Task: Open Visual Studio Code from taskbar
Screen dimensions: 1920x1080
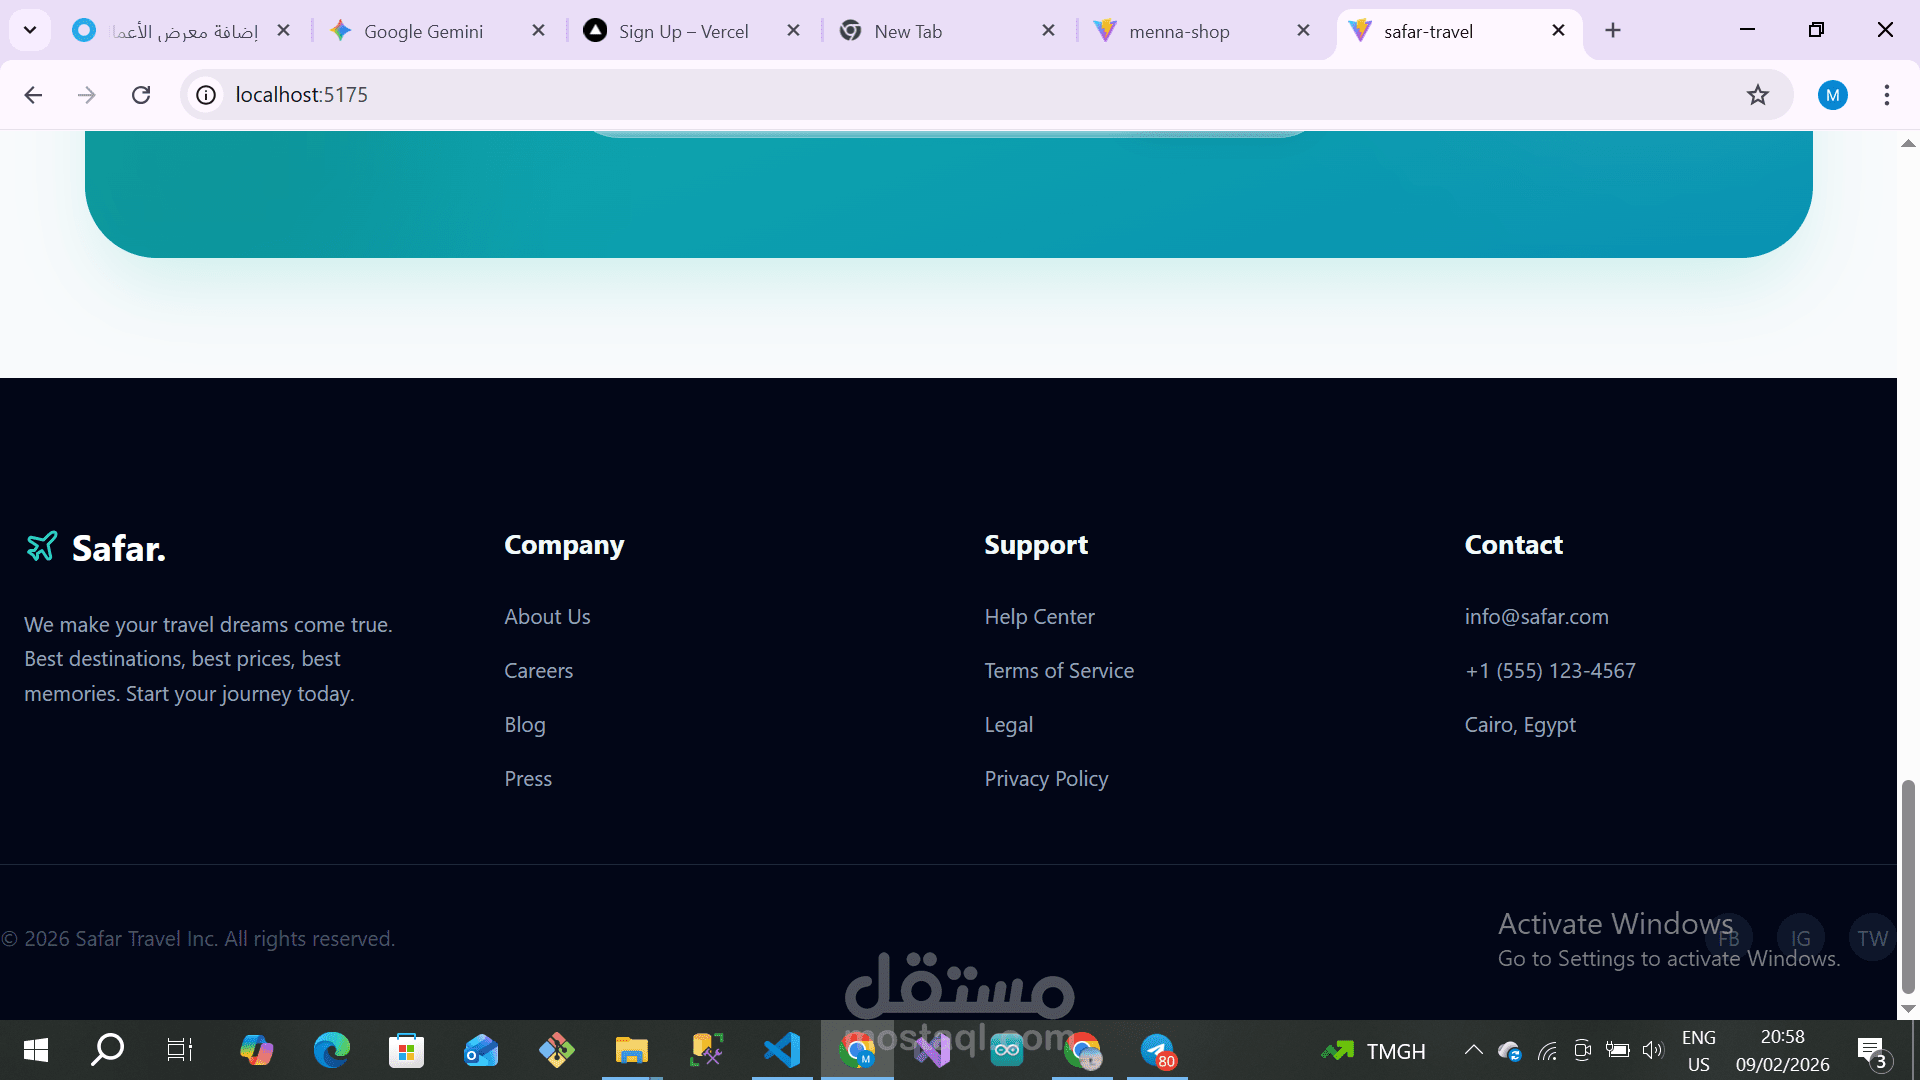Action: 782,1050
